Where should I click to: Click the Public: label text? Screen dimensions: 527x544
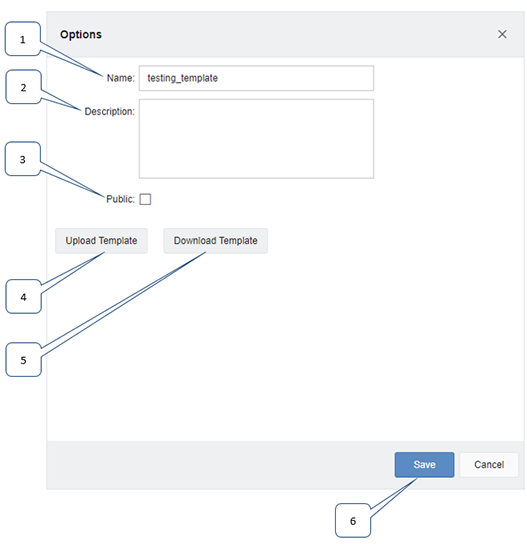point(120,199)
